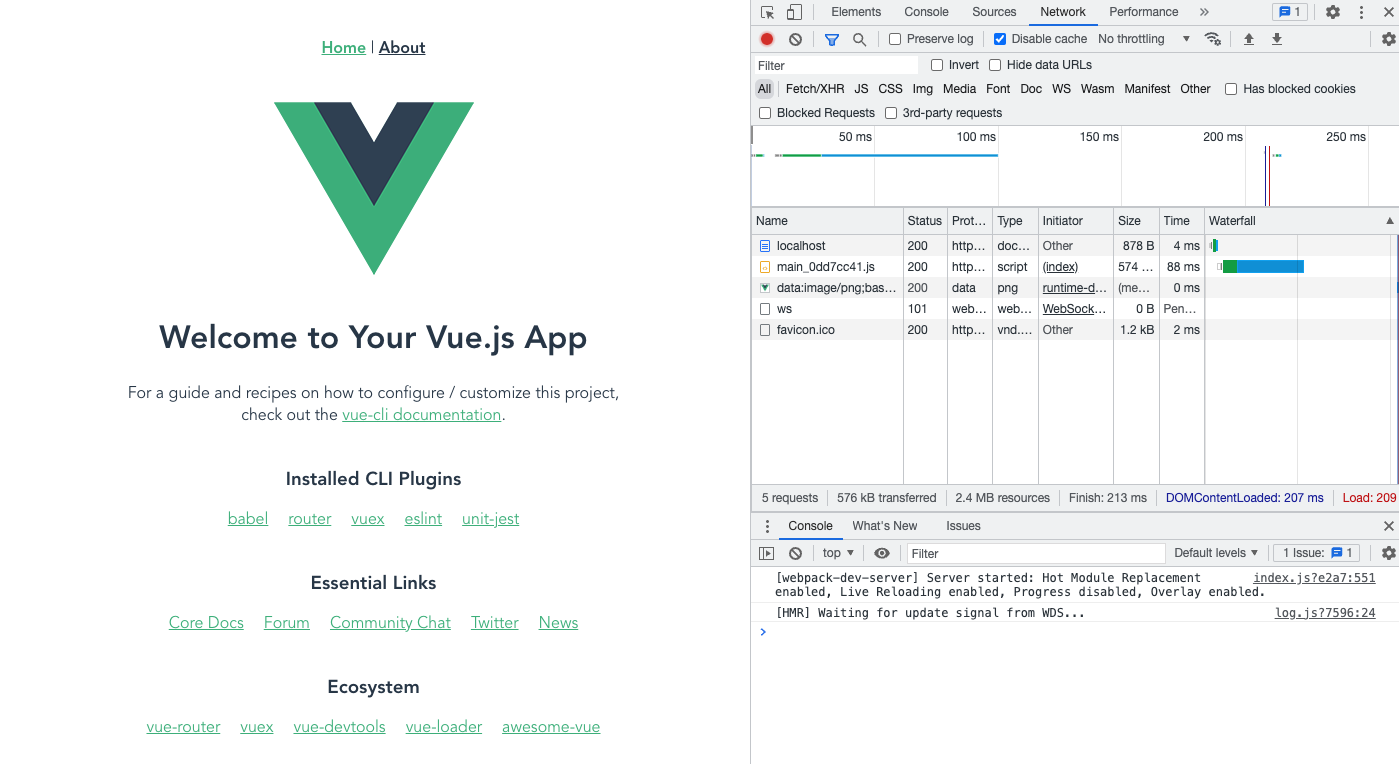Filter requests by JS type
The width and height of the screenshot is (1399, 764).
click(861, 89)
